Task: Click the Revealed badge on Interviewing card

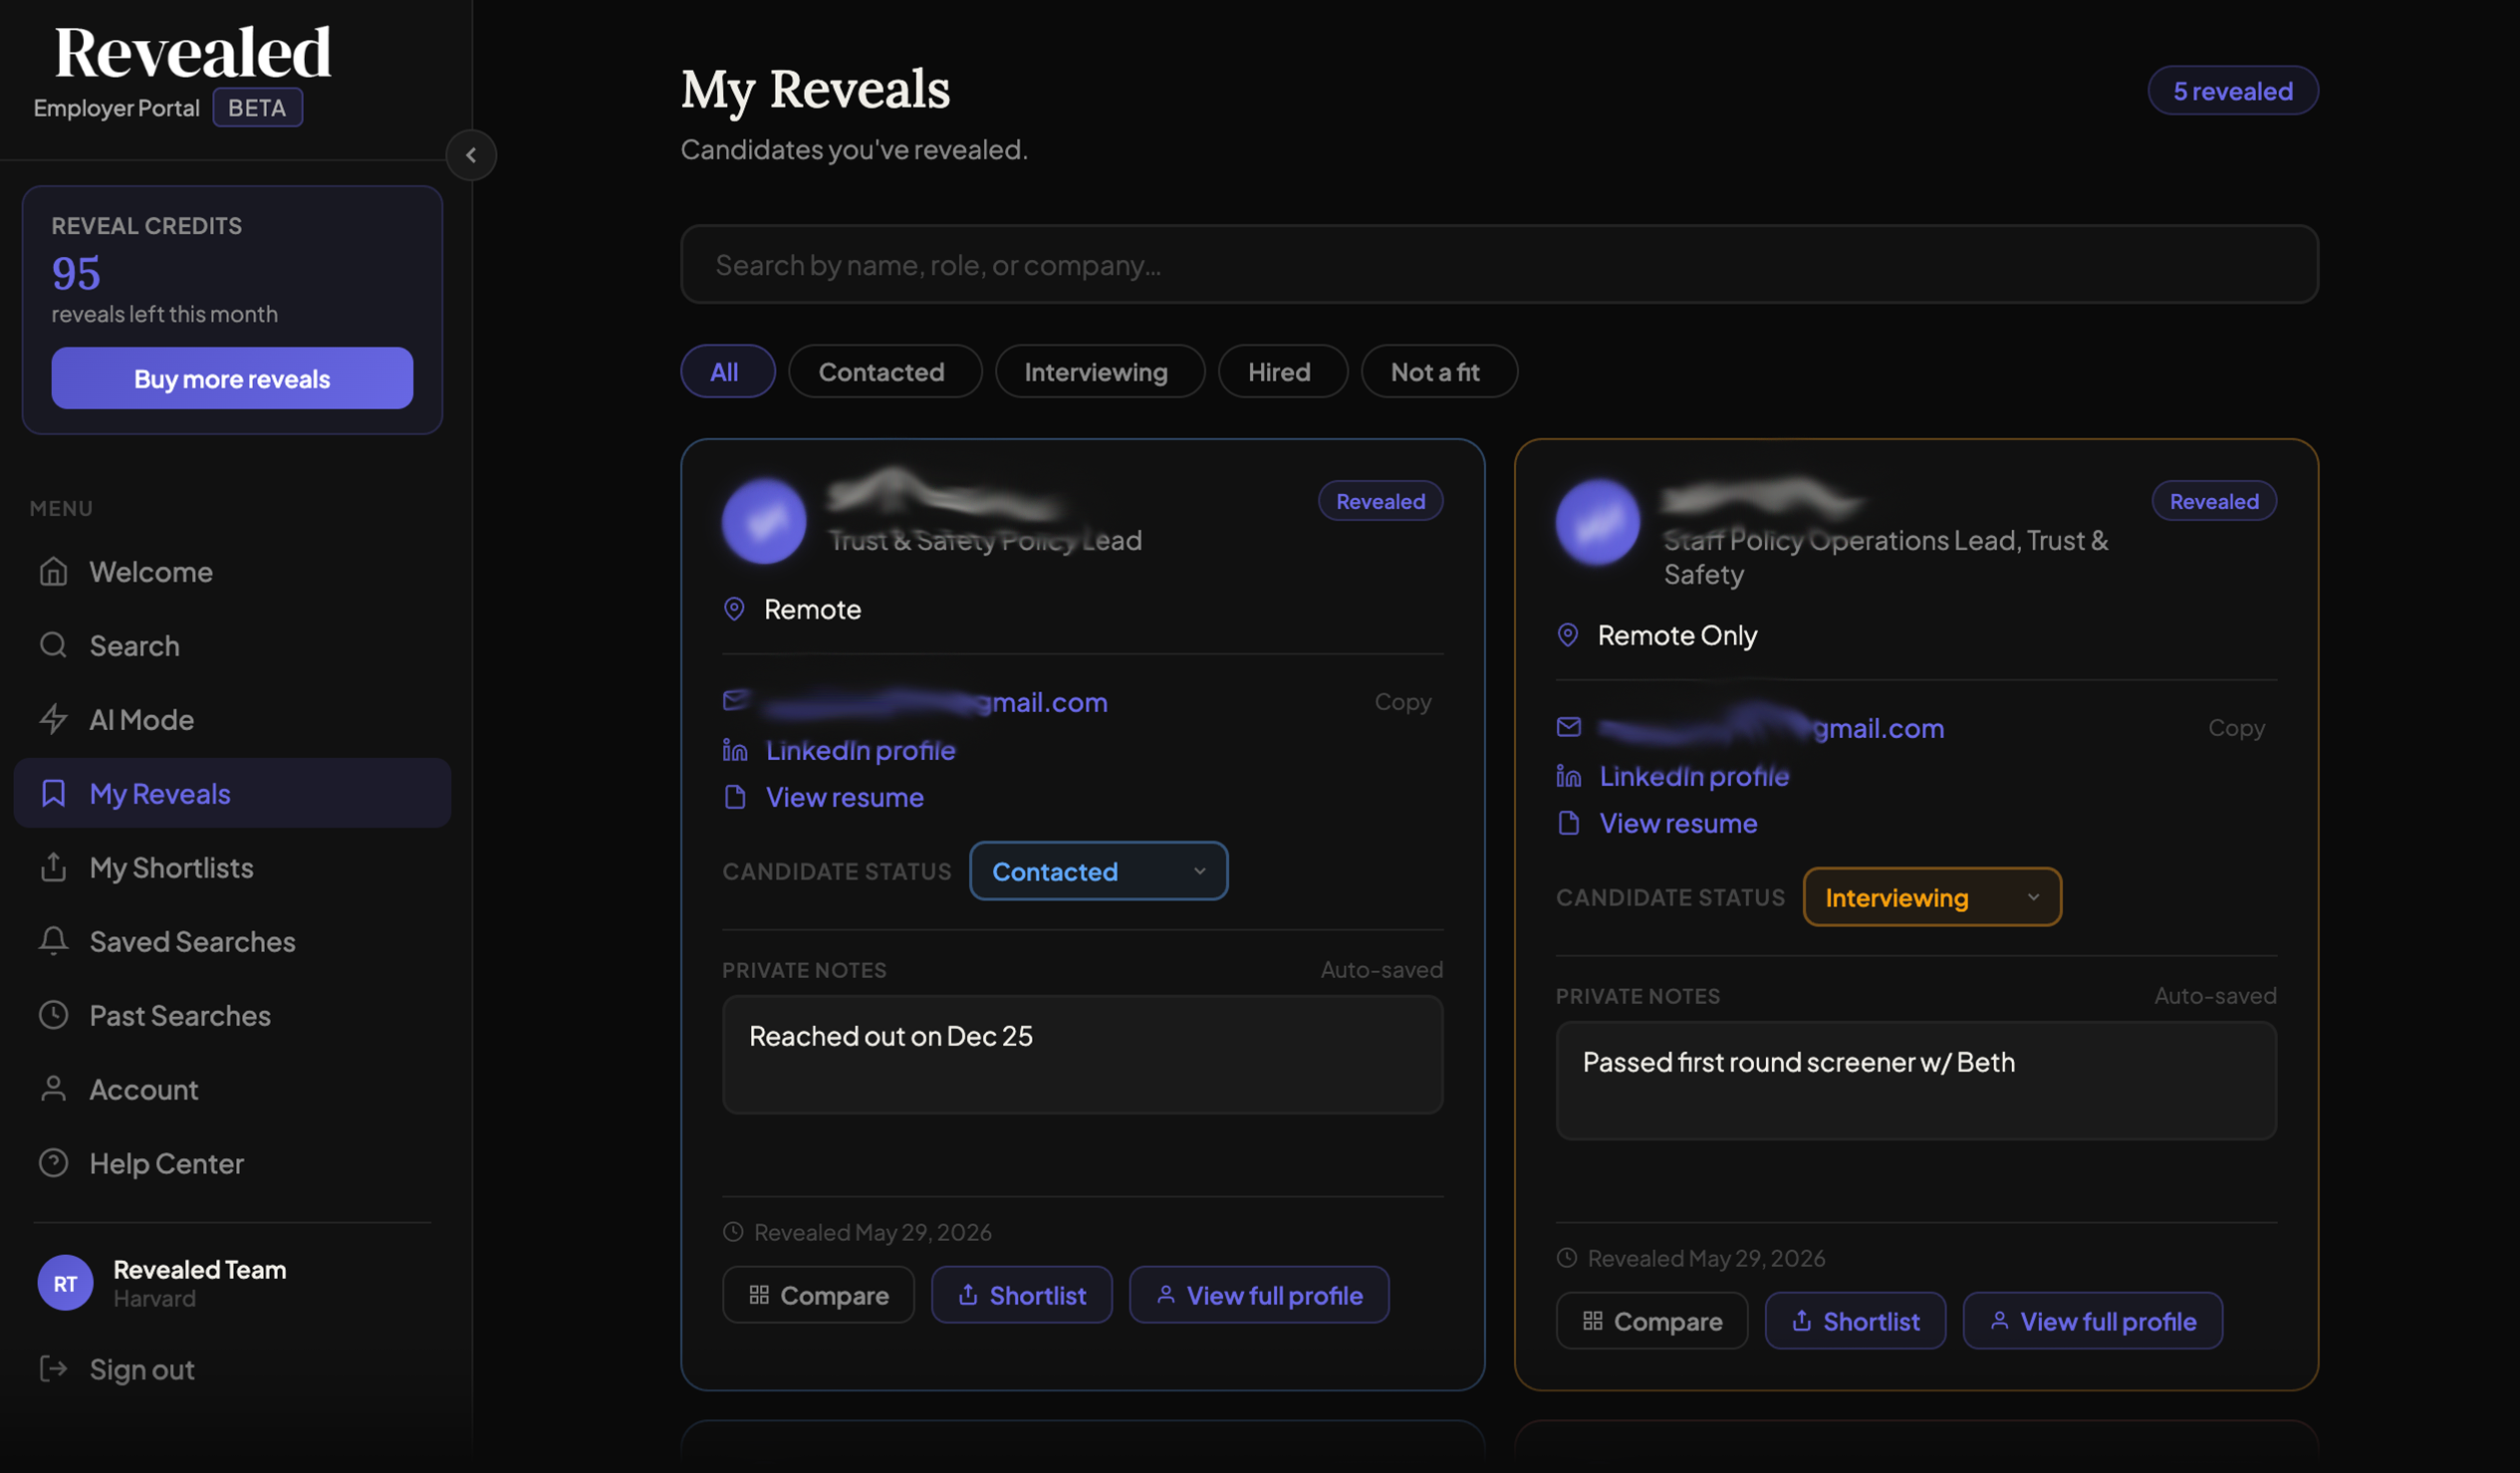Action: 2214,501
